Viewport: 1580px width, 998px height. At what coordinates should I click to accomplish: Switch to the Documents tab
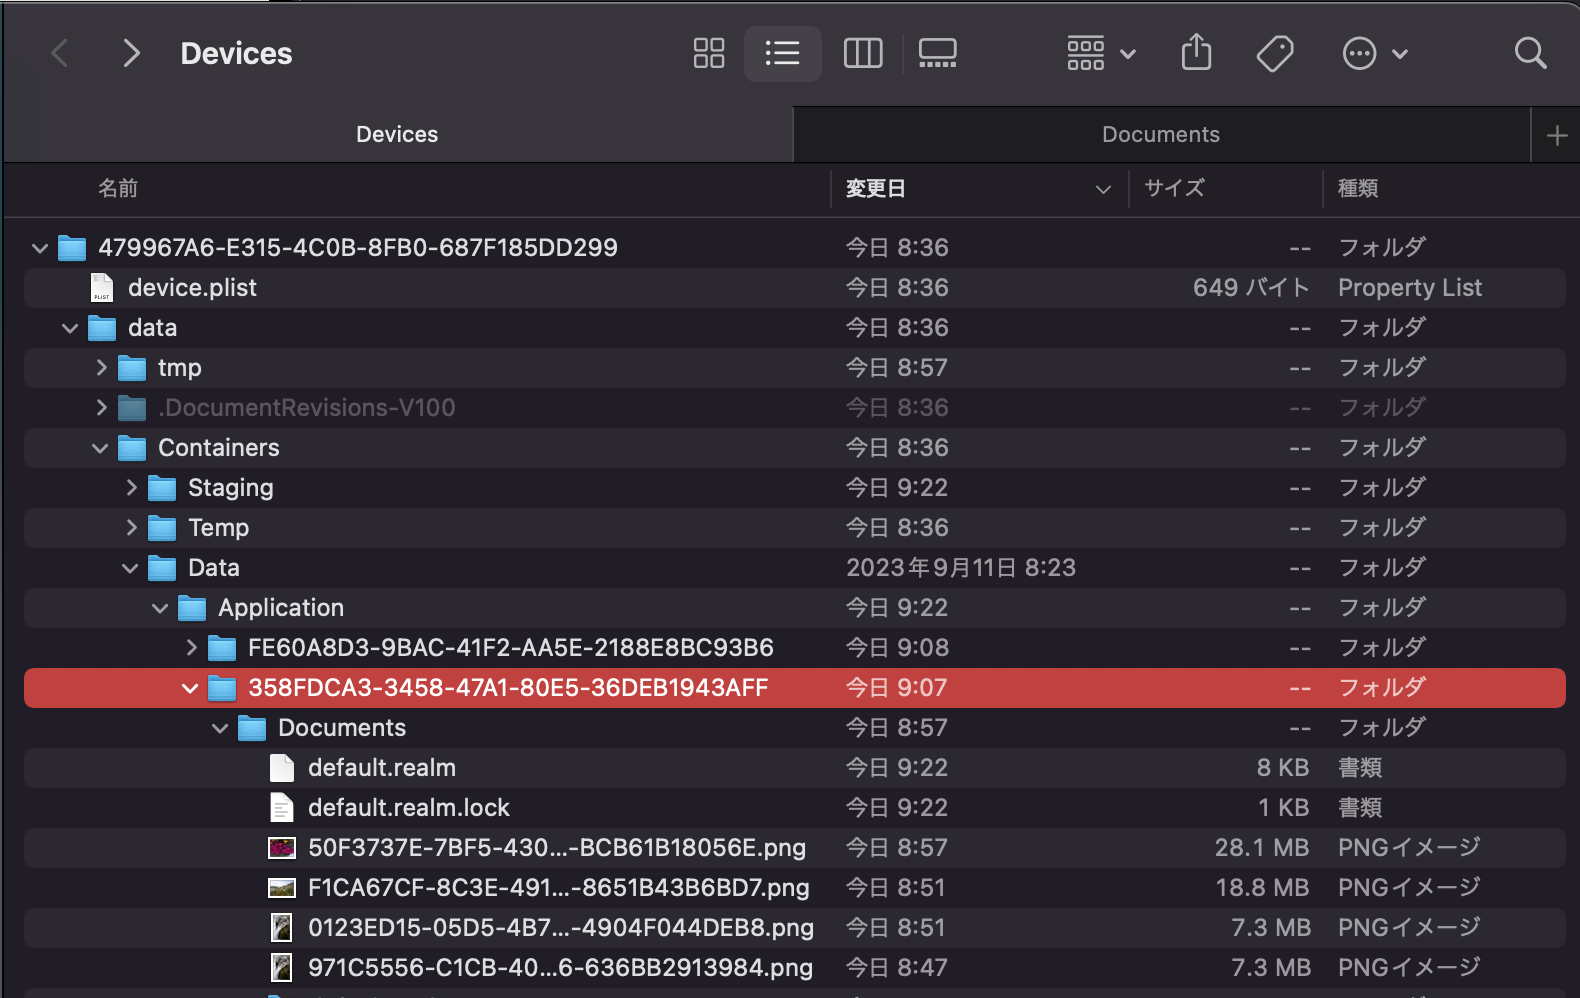click(x=1161, y=134)
